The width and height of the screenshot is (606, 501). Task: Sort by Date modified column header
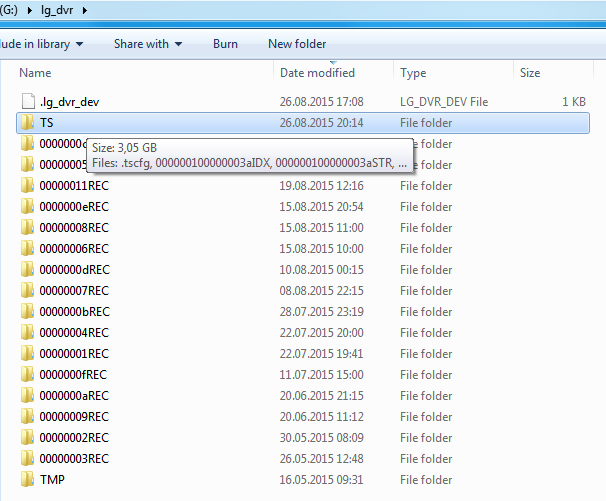(x=317, y=73)
